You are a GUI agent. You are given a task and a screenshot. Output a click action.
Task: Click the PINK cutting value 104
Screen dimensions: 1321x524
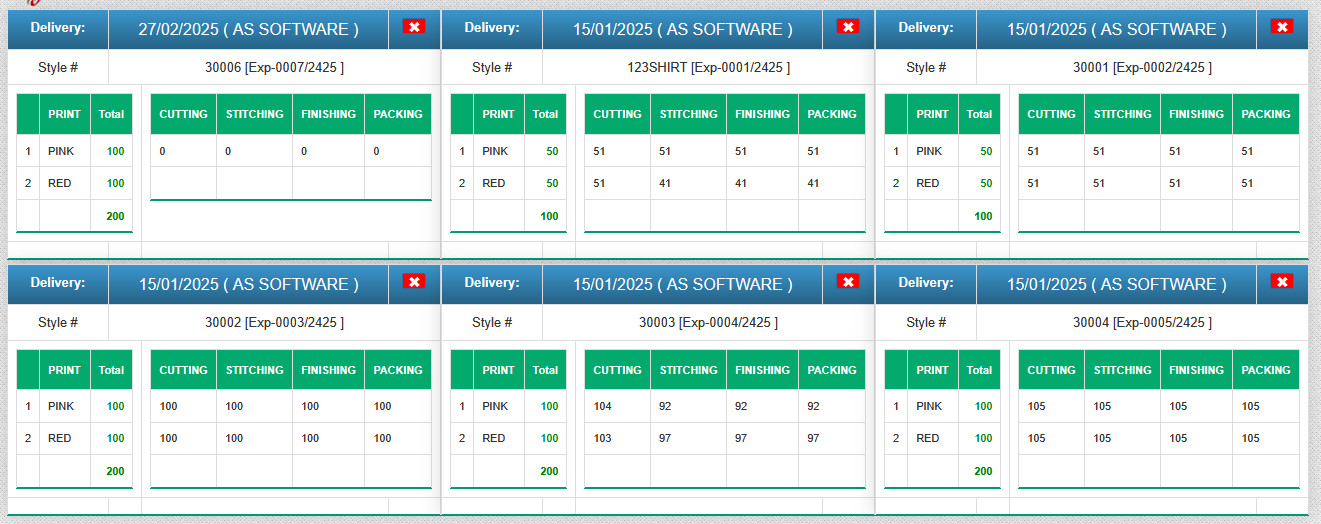coord(602,406)
